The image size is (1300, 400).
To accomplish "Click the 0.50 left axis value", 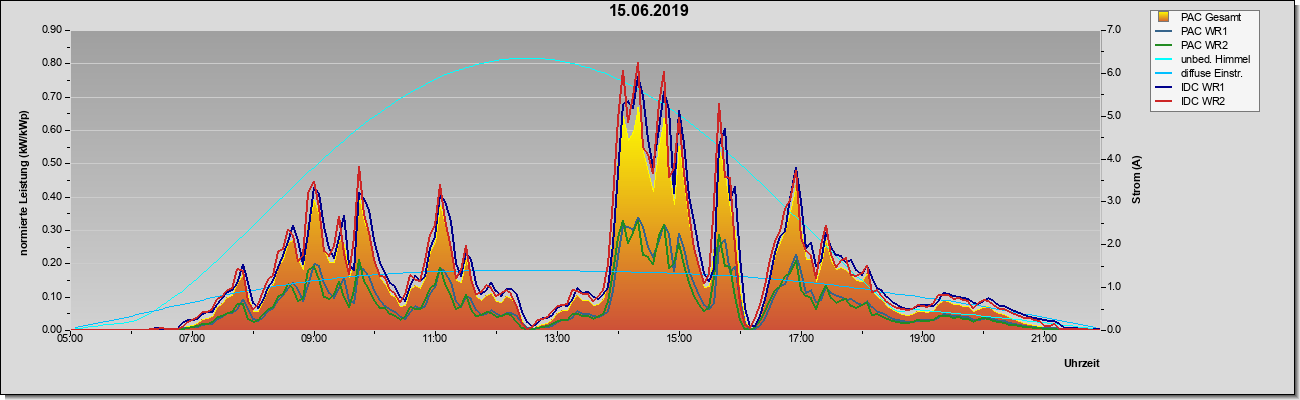I will 53,163.
